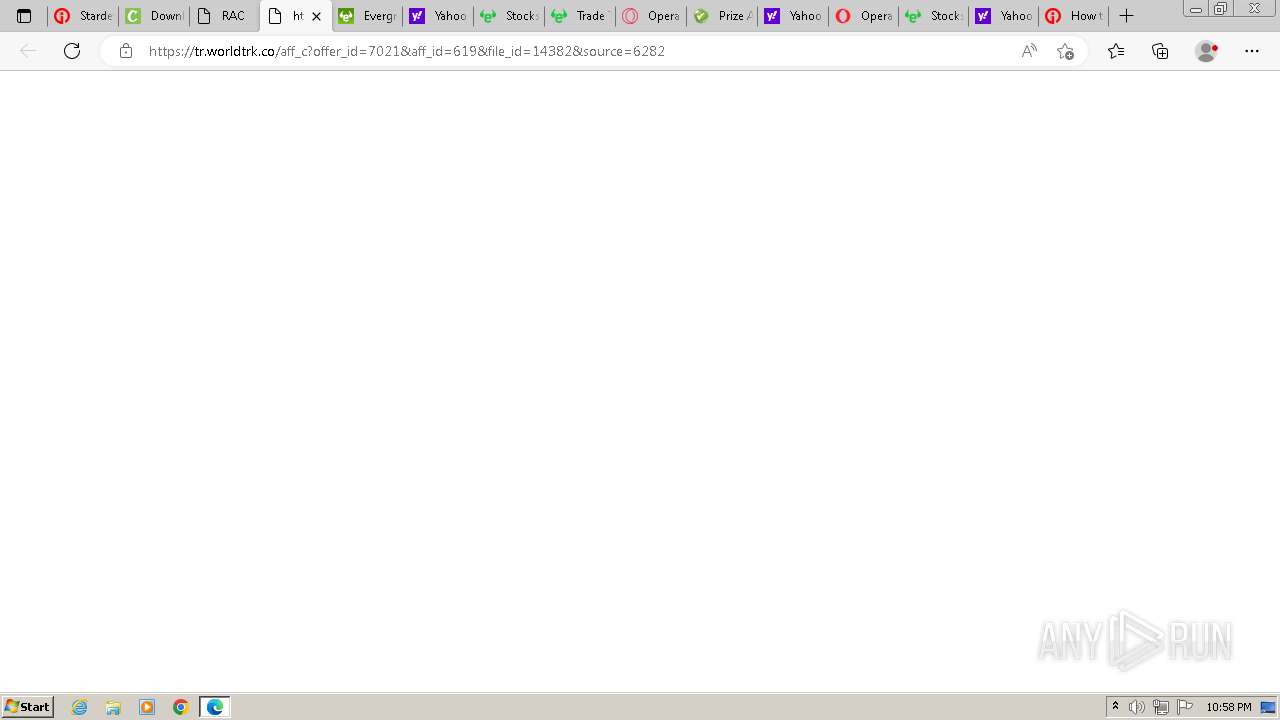Image resolution: width=1280 pixels, height=720 pixels.
Task: Launch Internet Explorer from the taskbar
Action: 80,707
